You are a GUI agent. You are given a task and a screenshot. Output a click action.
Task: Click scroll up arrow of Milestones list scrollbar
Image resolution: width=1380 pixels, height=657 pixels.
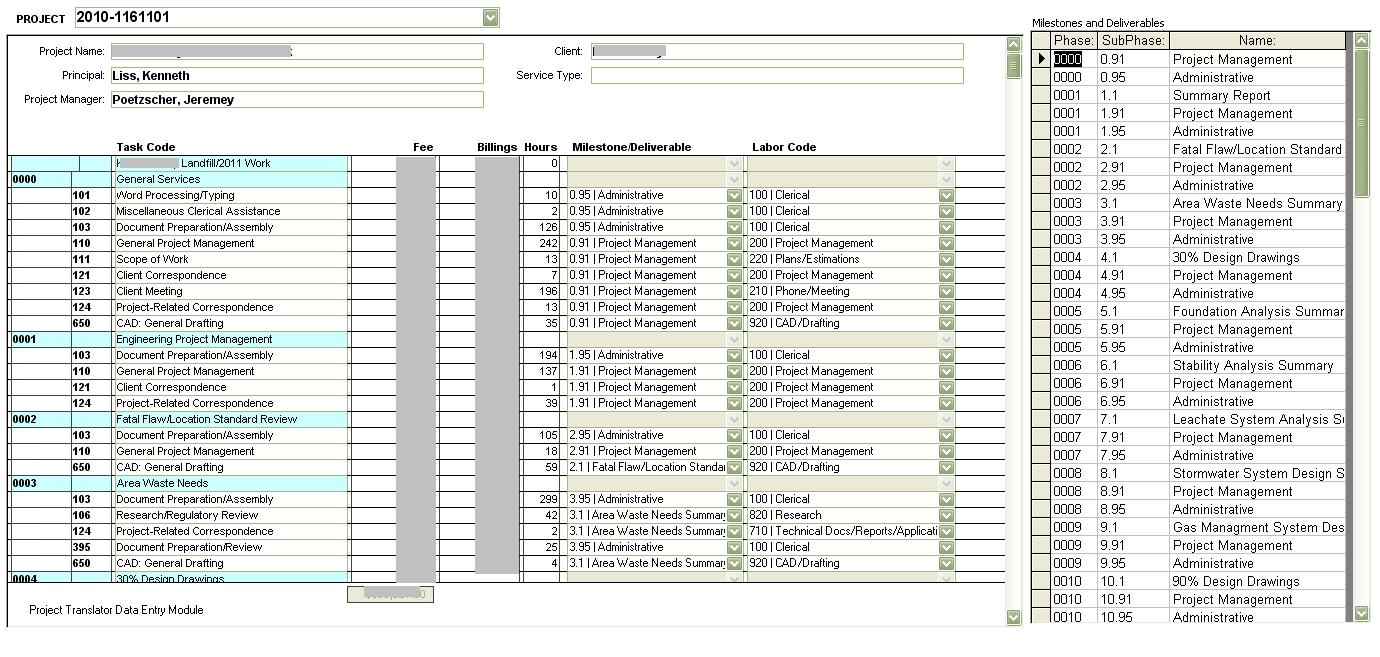point(1361,40)
